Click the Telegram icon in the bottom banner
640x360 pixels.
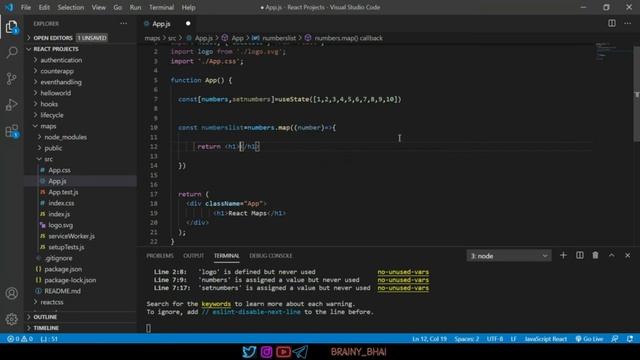coord(300,351)
